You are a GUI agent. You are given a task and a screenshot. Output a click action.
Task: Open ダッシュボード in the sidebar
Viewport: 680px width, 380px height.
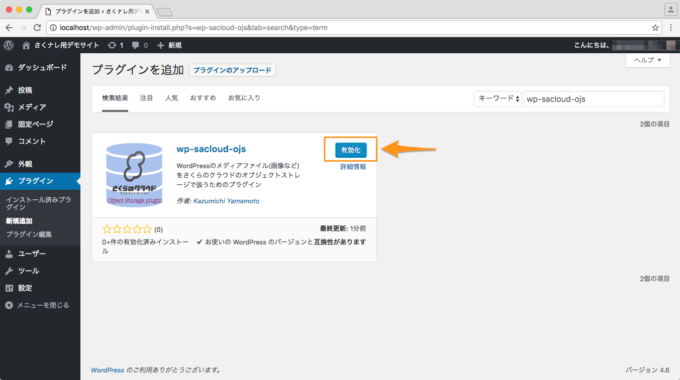tap(40, 68)
